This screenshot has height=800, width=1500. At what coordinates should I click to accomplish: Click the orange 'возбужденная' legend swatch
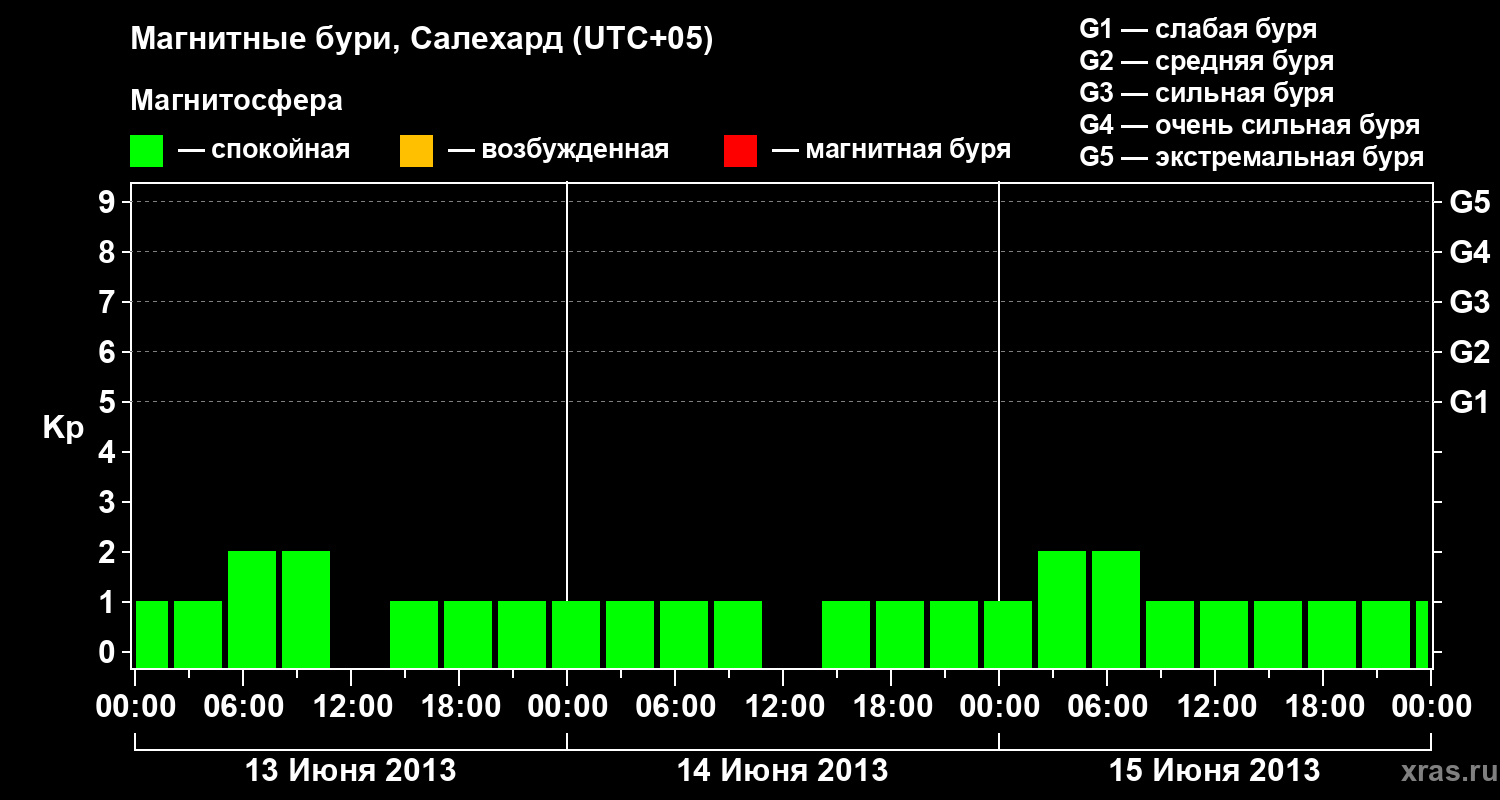pyautogui.click(x=416, y=151)
